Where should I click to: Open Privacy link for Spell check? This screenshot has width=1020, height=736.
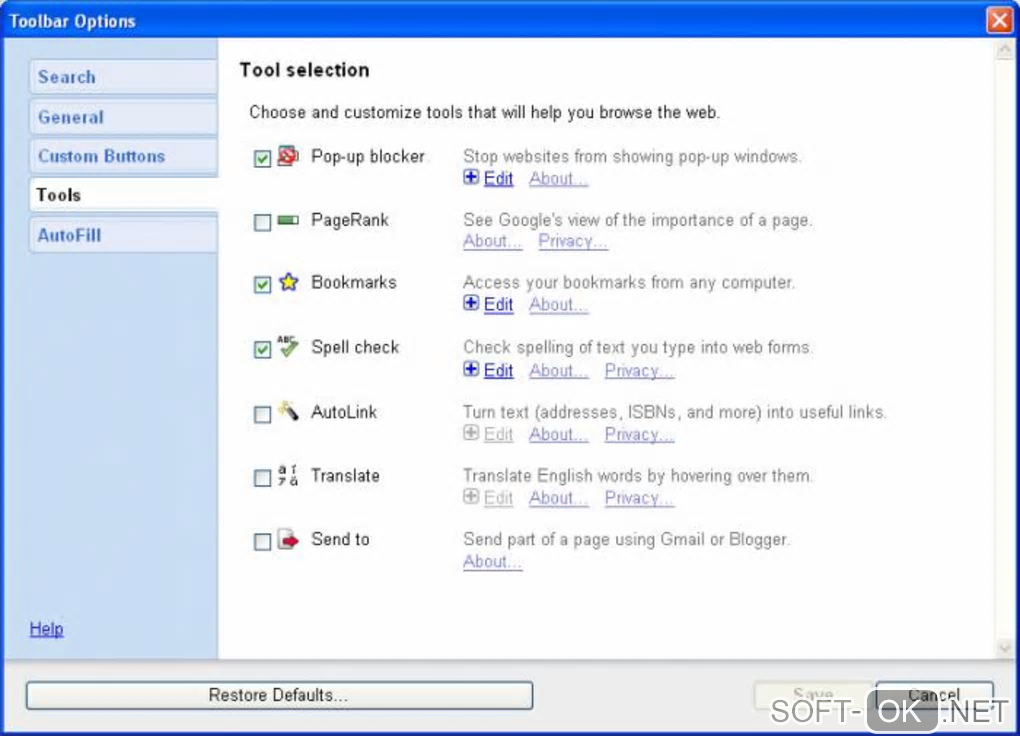pos(639,370)
